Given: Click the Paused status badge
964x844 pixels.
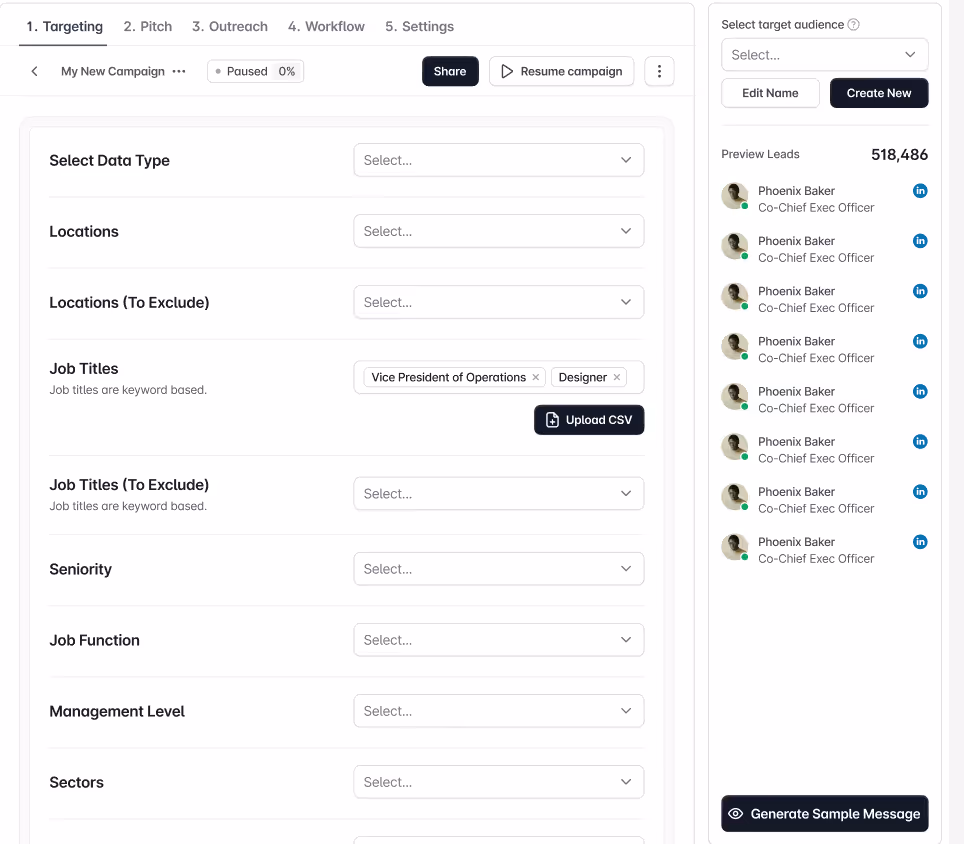Looking at the screenshot, I should coord(255,71).
